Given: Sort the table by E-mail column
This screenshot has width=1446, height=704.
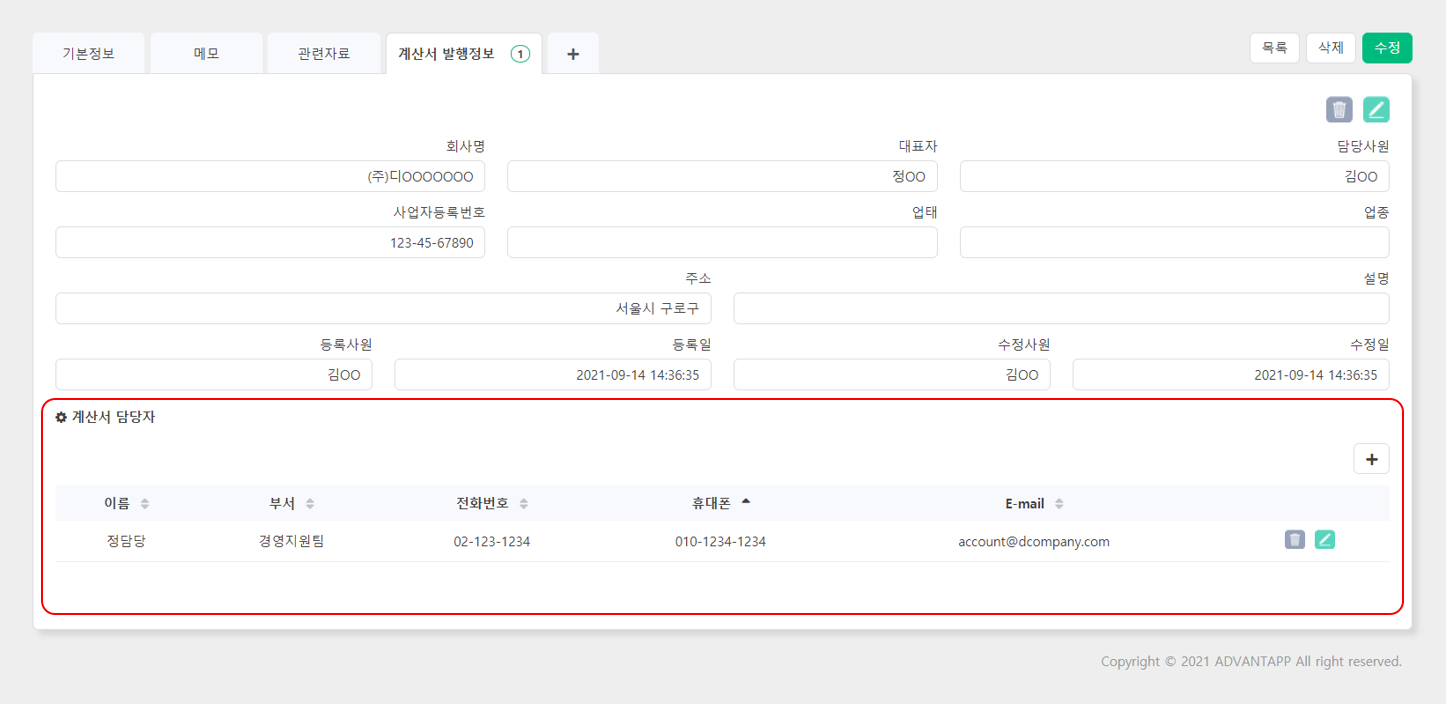Looking at the screenshot, I should pyautogui.click(x=1035, y=503).
